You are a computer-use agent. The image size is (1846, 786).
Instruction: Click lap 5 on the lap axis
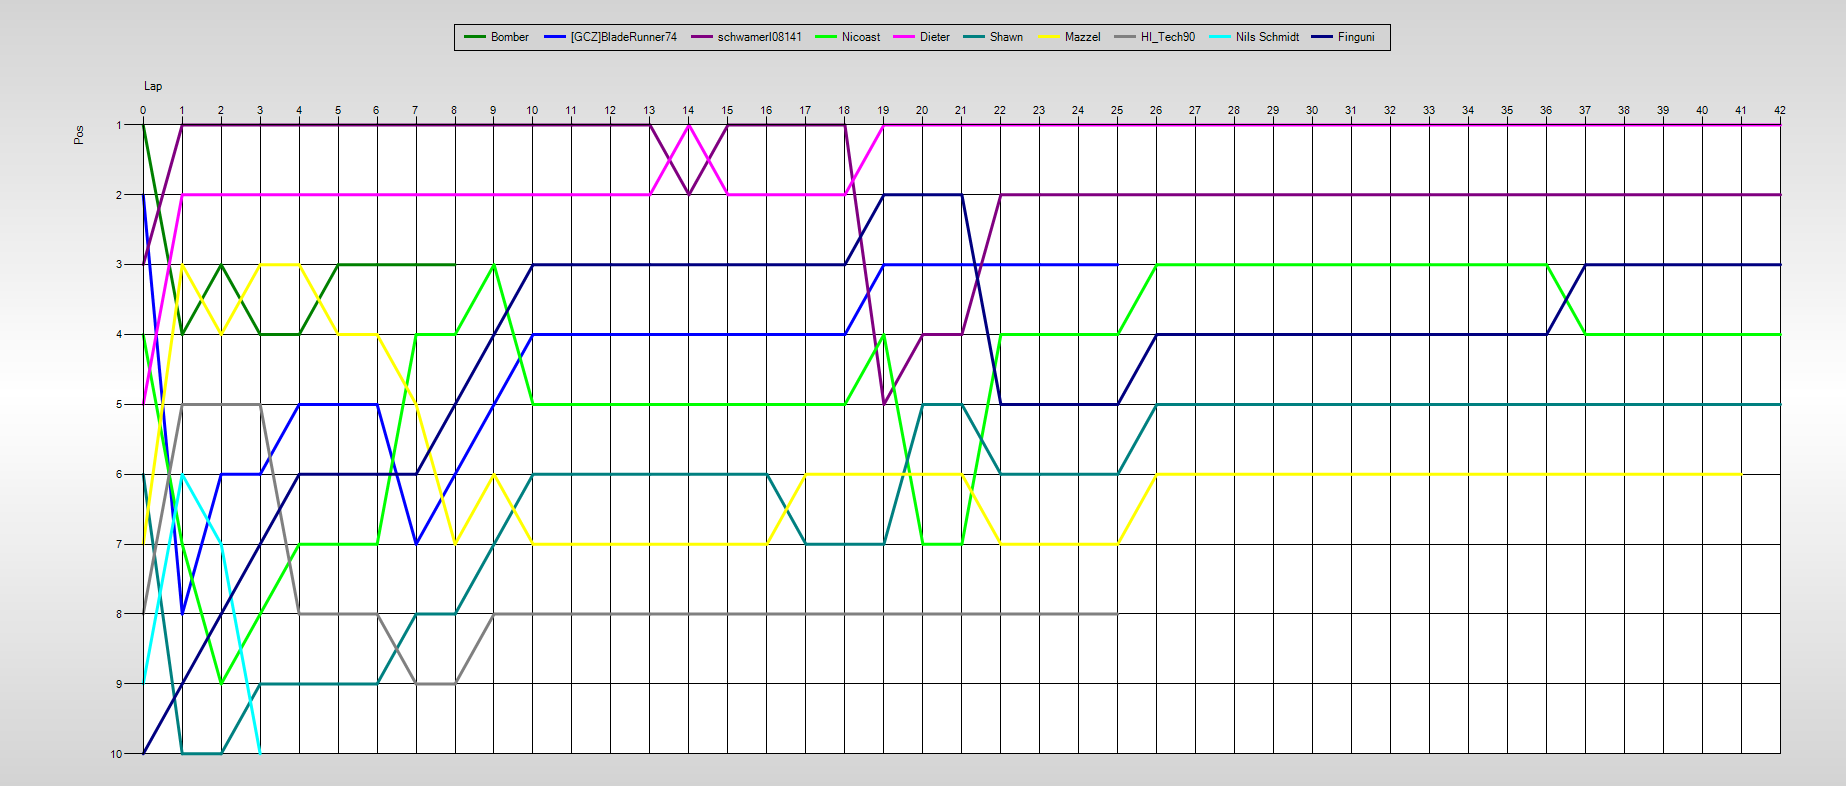(x=338, y=110)
